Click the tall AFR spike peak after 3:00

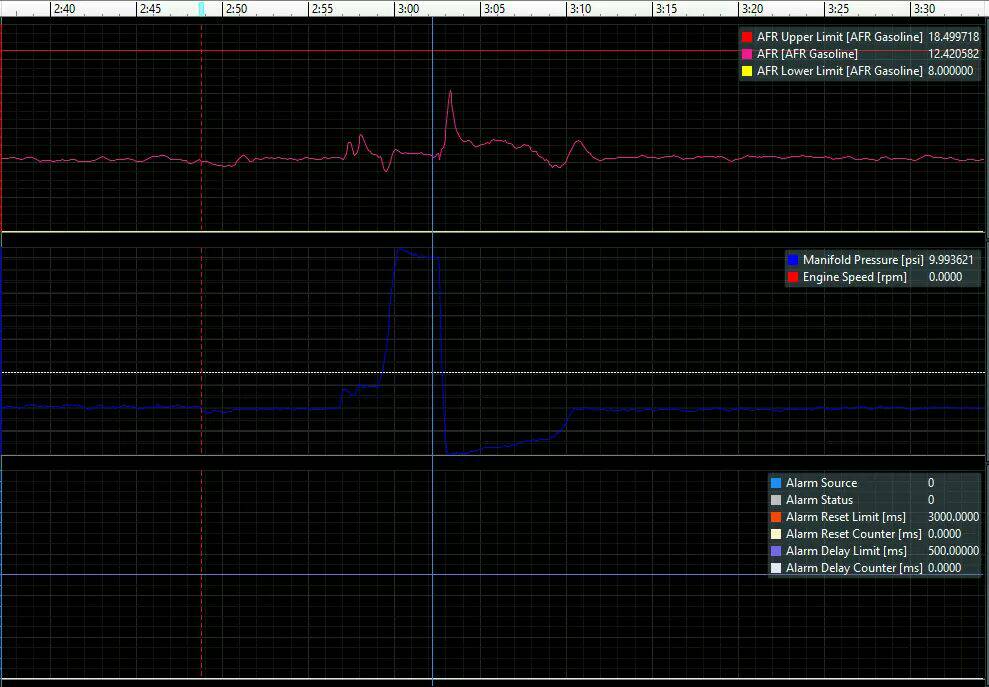coord(450,92)
